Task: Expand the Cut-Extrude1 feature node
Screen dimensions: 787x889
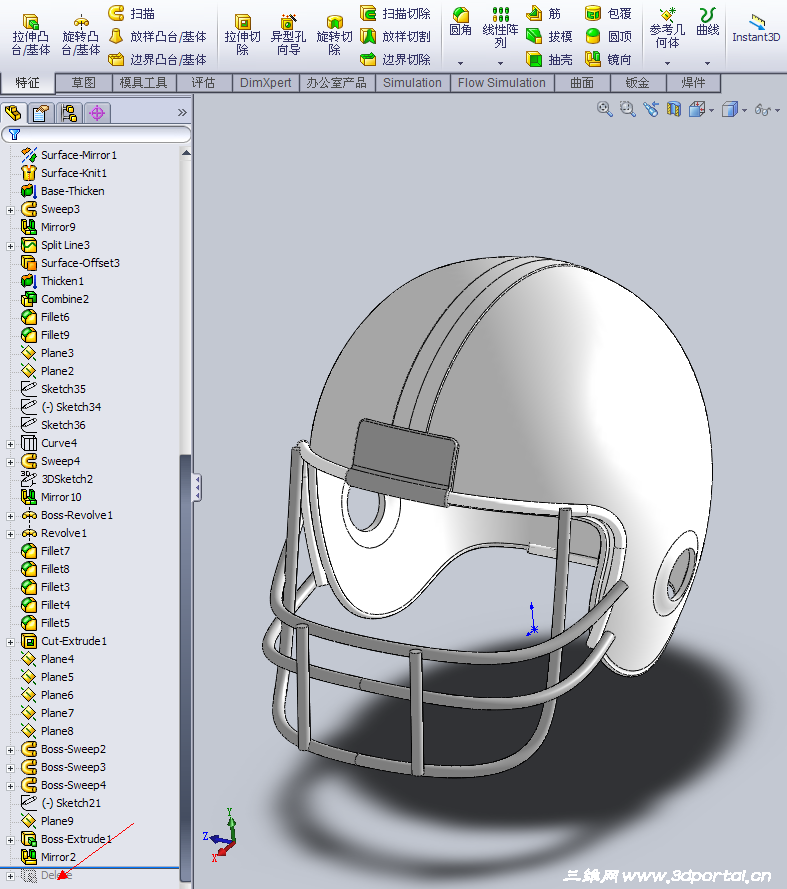Action: pos(10,642)
